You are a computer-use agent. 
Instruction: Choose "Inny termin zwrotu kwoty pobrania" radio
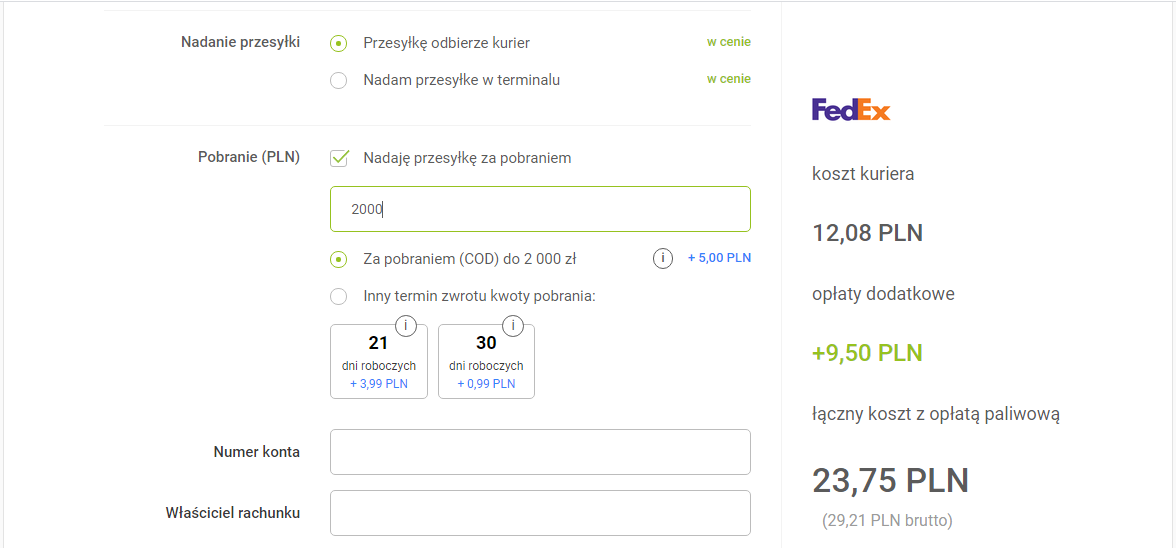click(x=339, y=296)
